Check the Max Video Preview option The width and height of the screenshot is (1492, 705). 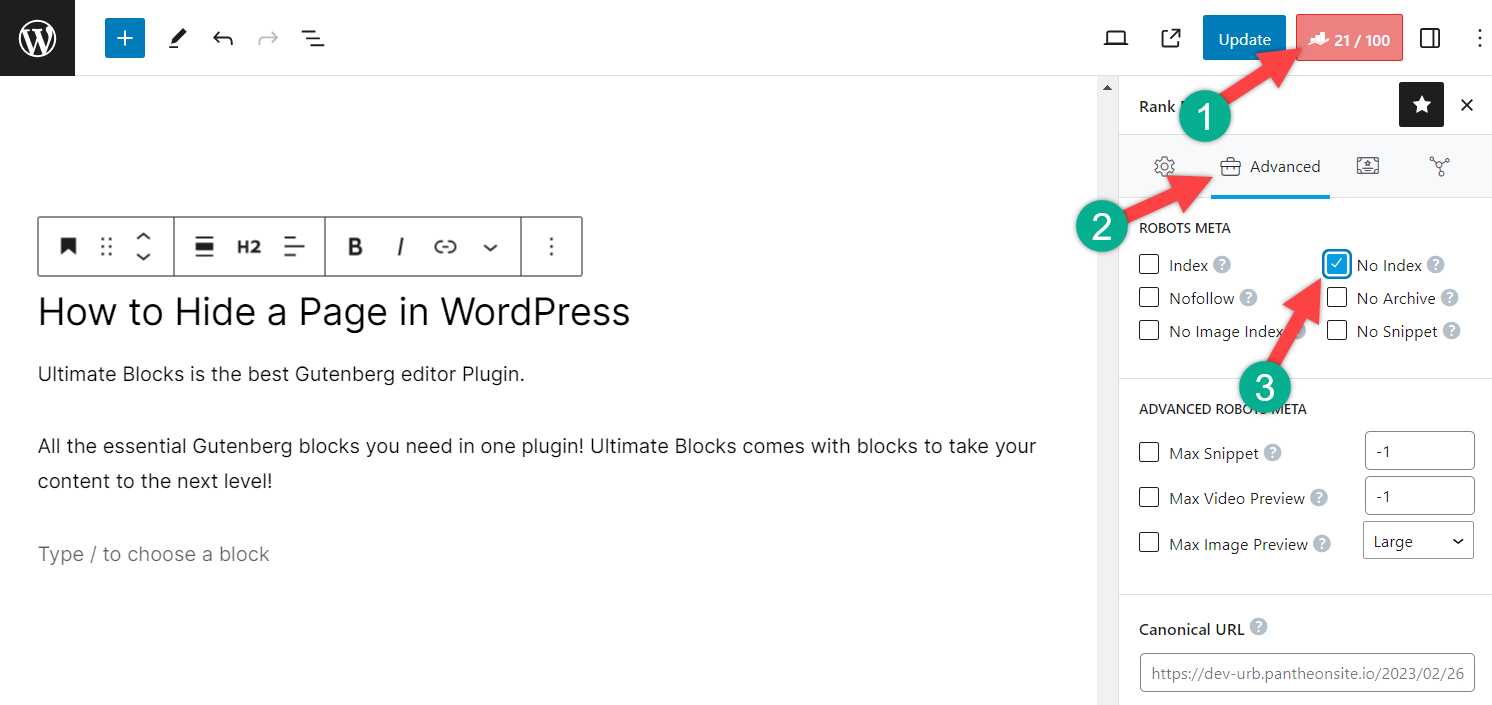click(1149, 498)
